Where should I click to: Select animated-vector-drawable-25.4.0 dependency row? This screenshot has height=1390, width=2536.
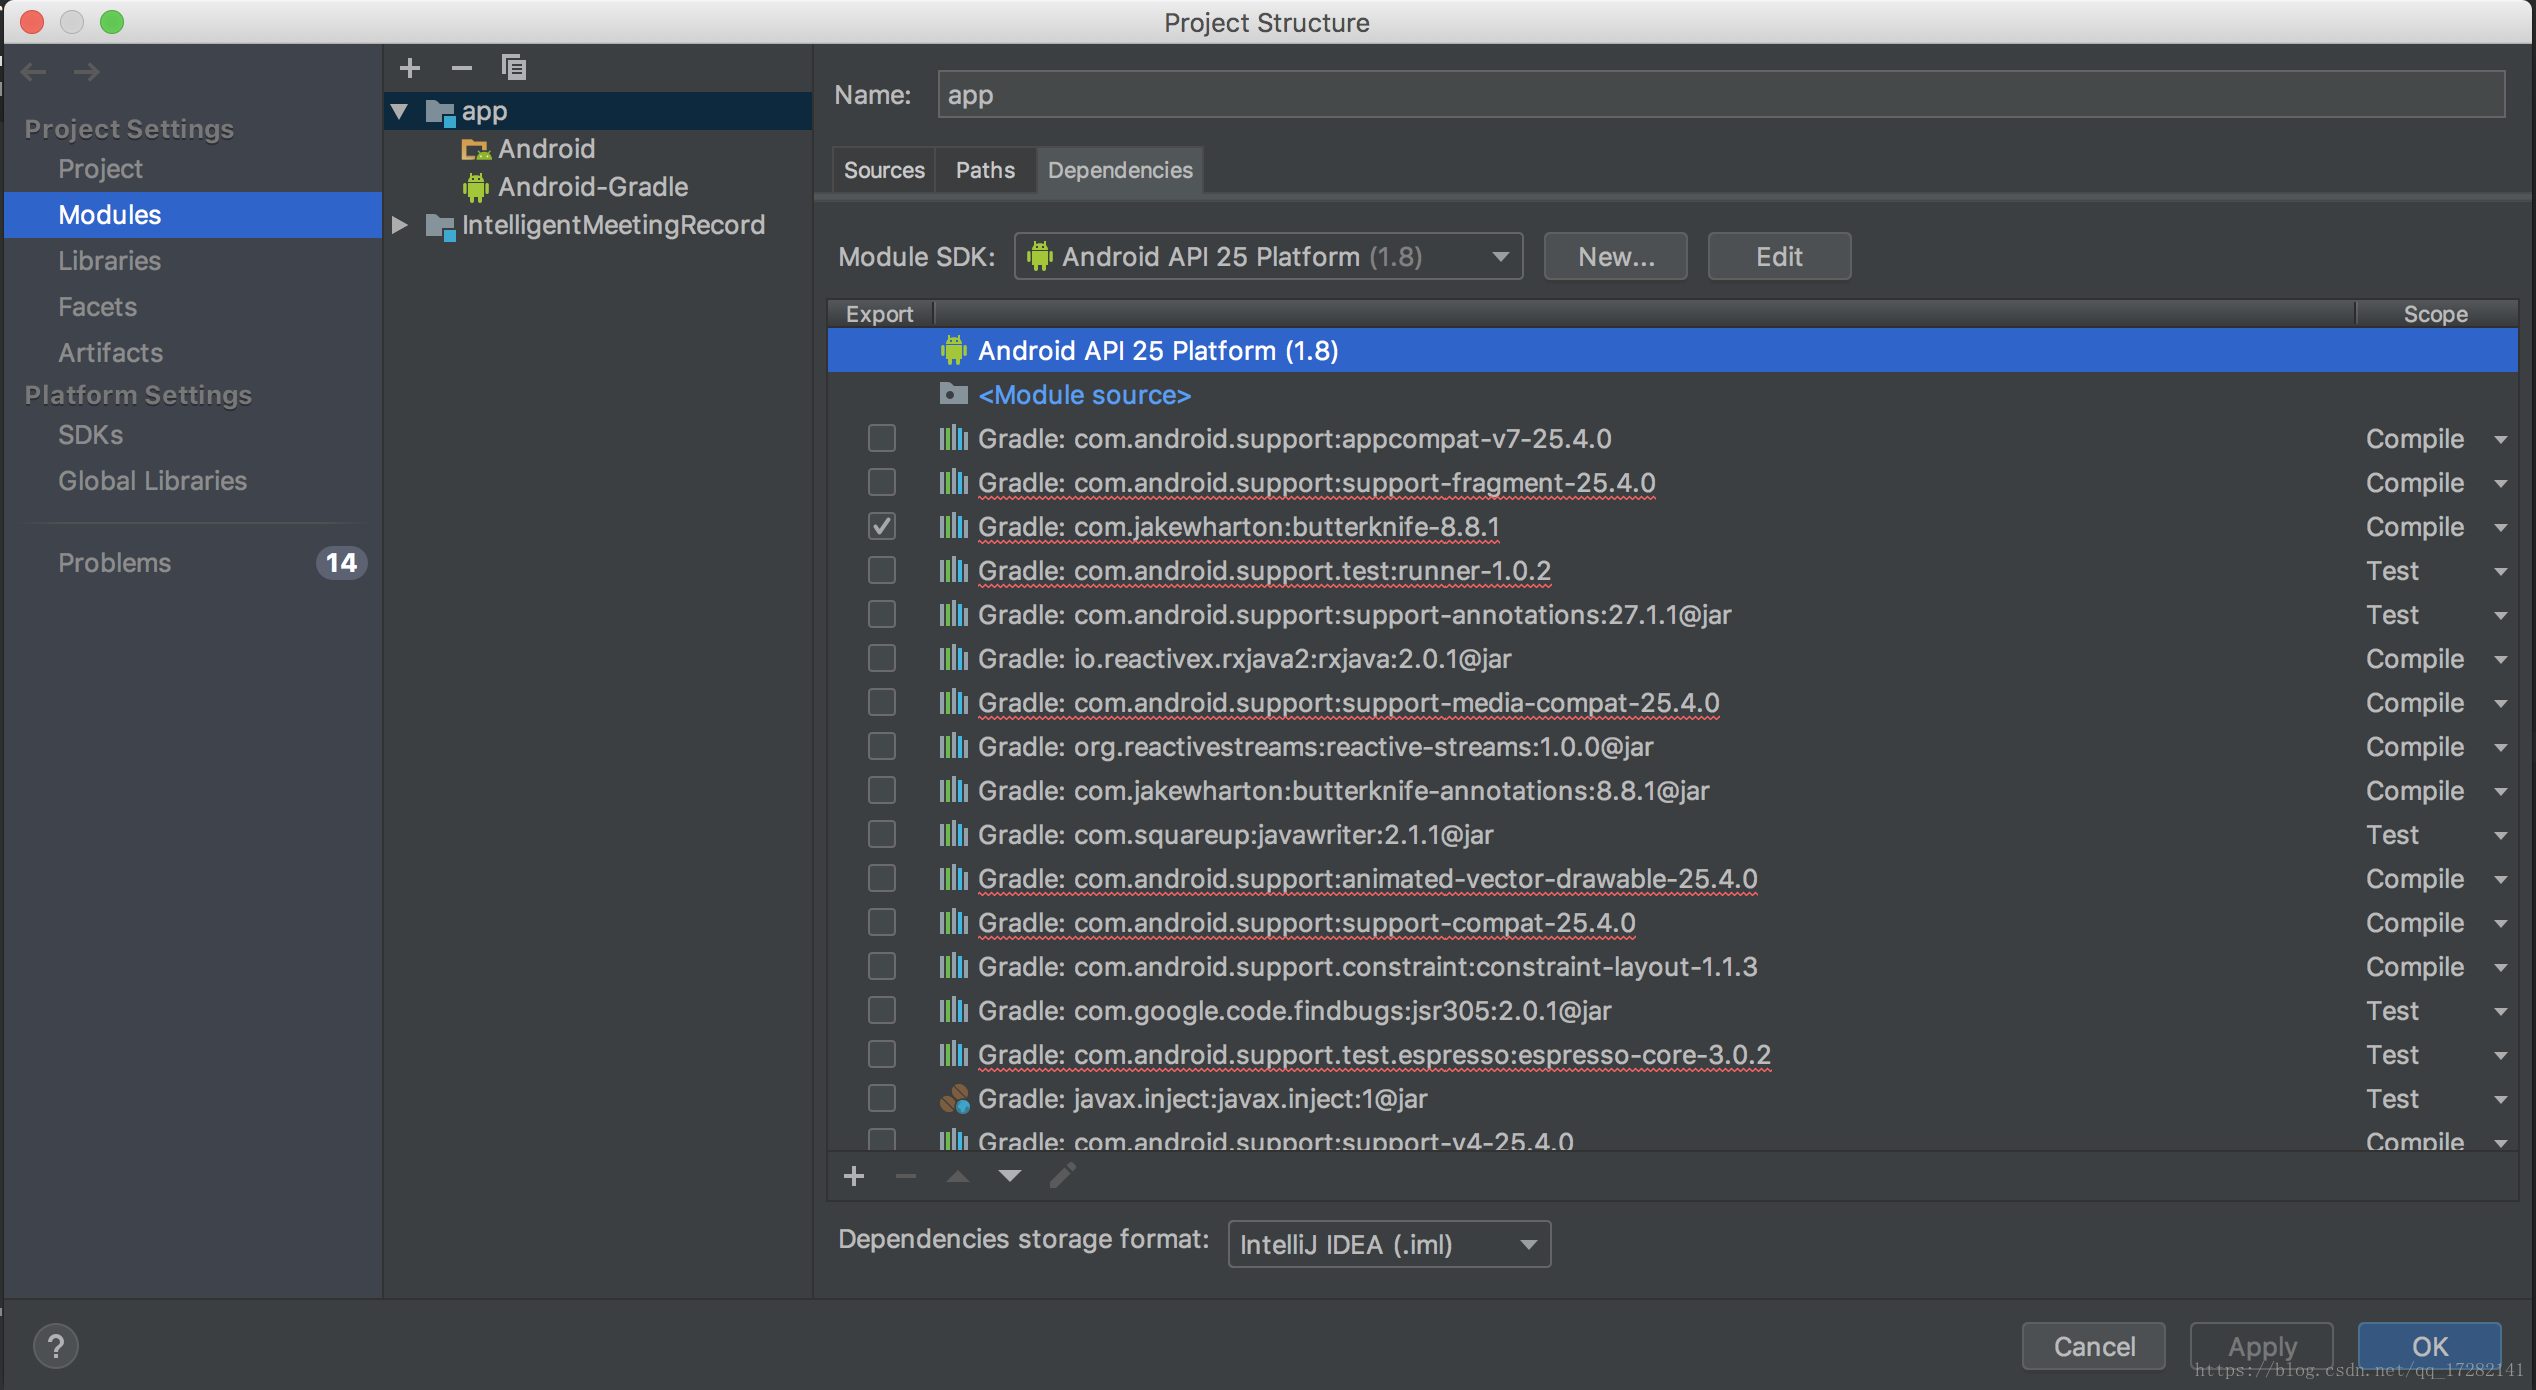tap(1672, 878)
